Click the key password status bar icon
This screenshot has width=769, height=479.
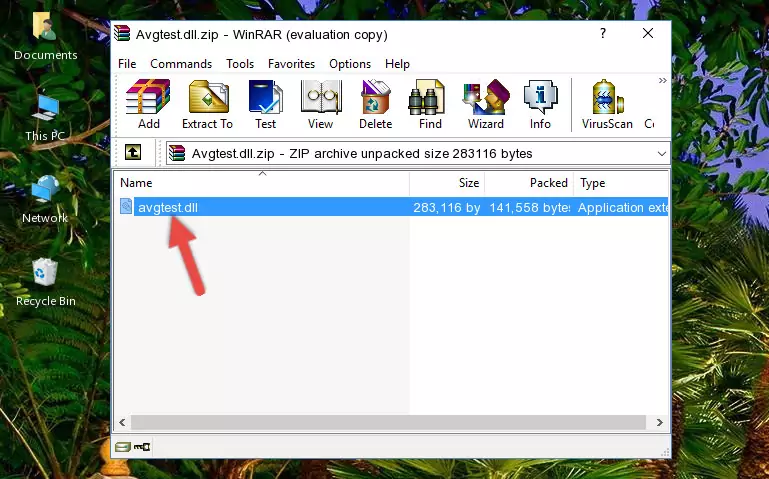pos(142,447)
